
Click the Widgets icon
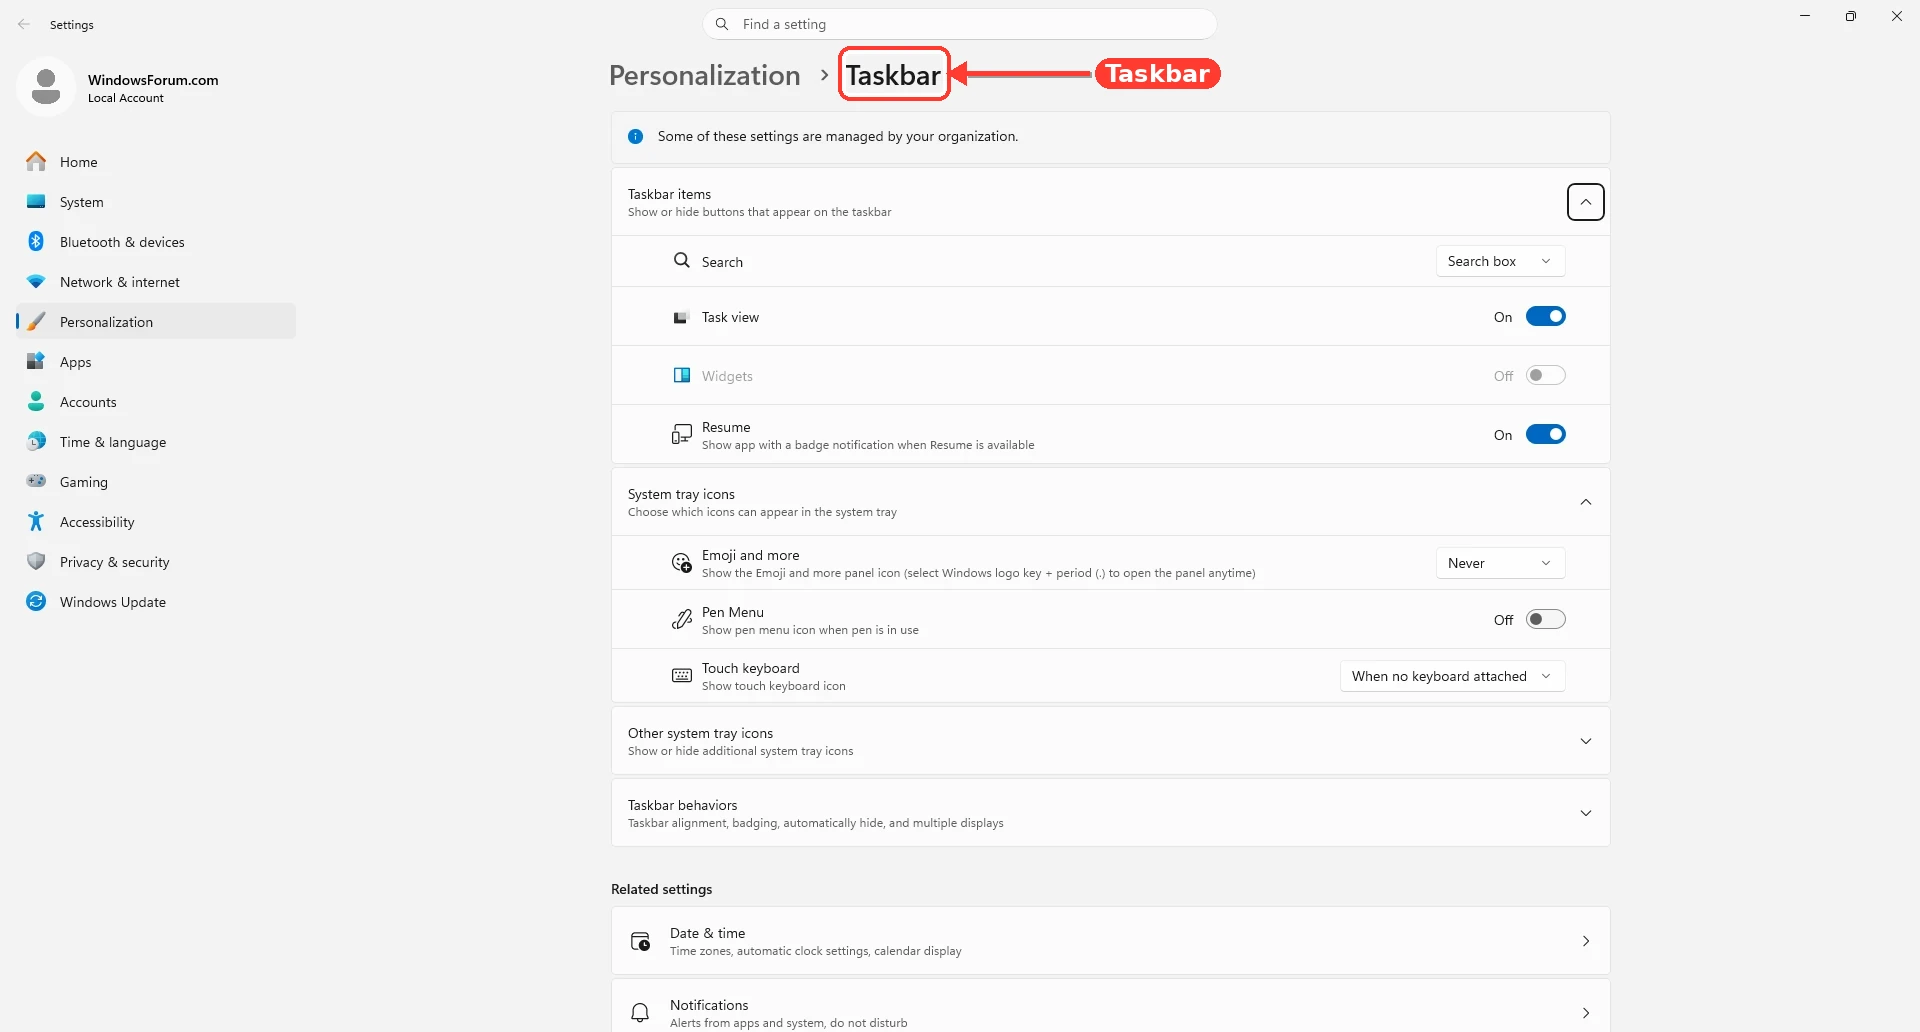pyautogui.click(x=682, y=375)
